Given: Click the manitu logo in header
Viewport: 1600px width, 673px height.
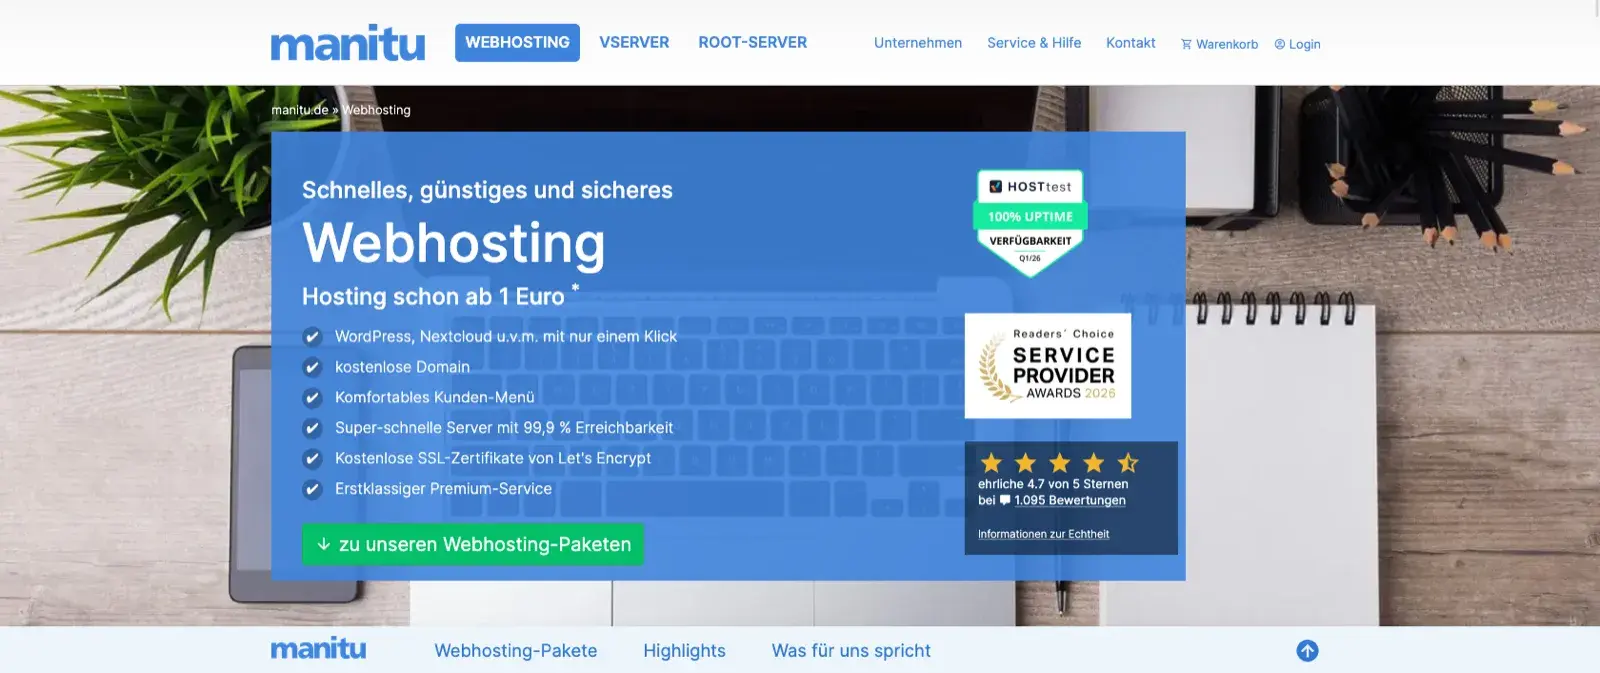Looking at the screenshot, I should point(347,43).
